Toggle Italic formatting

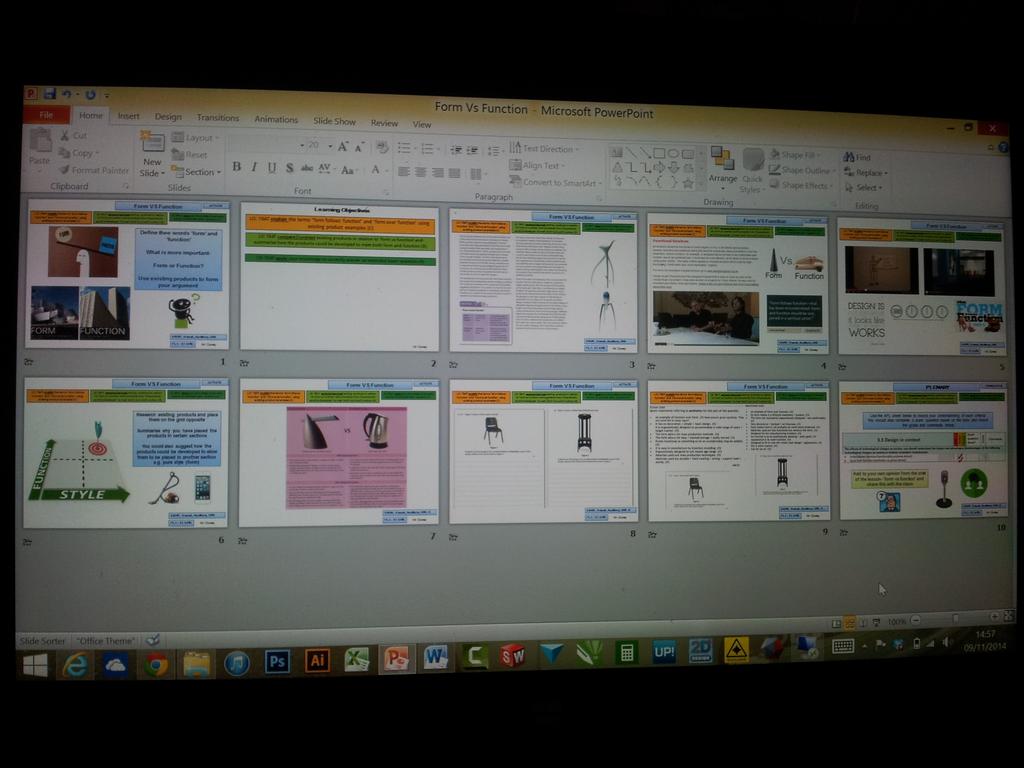click(x=254, y=167)
